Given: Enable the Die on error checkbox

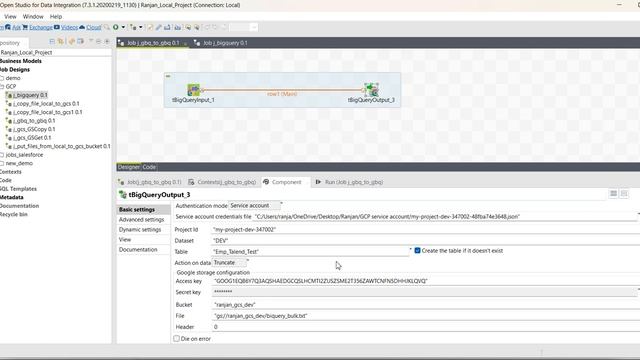Looking at the screenshot, I should (176, 339).
